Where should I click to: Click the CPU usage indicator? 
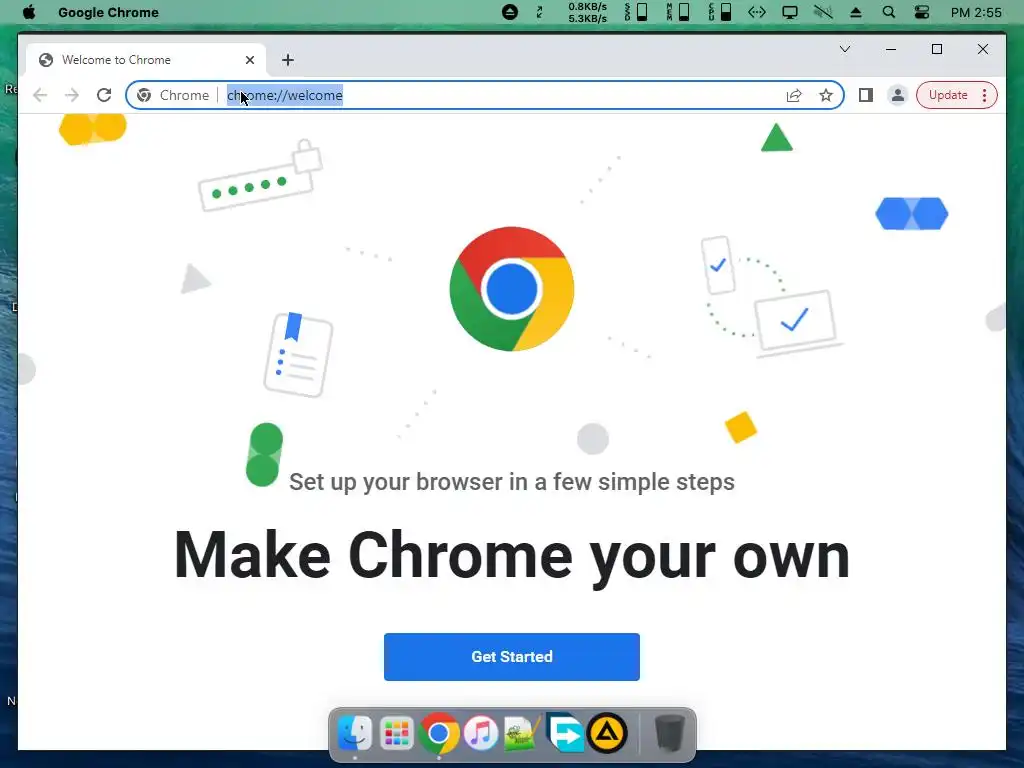[x=720, y=12]
